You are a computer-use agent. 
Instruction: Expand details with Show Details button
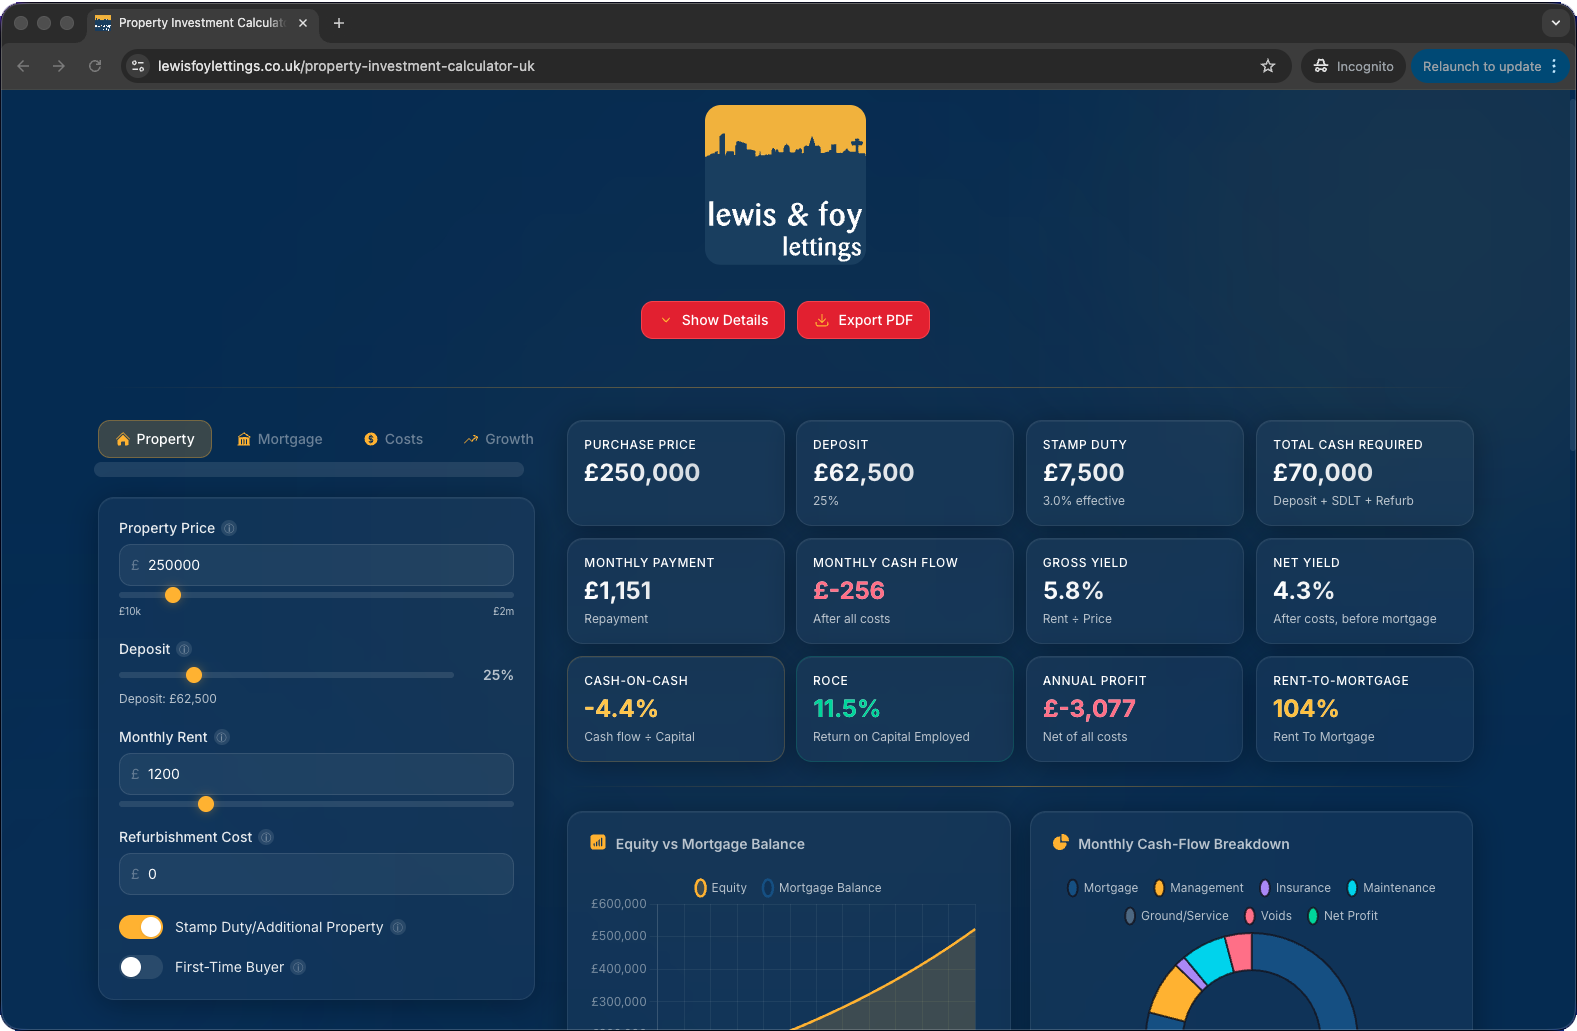coord(713,320)
